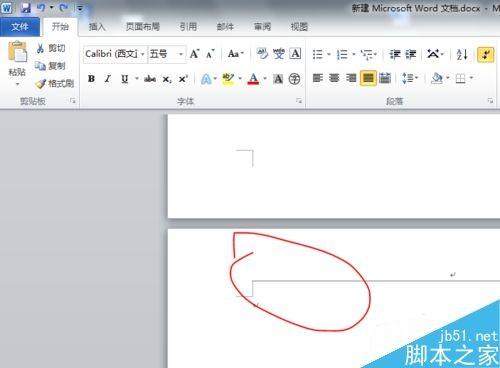500x368 pixels.
Task: Toggle justify alignment
Action: click(368, 78)
